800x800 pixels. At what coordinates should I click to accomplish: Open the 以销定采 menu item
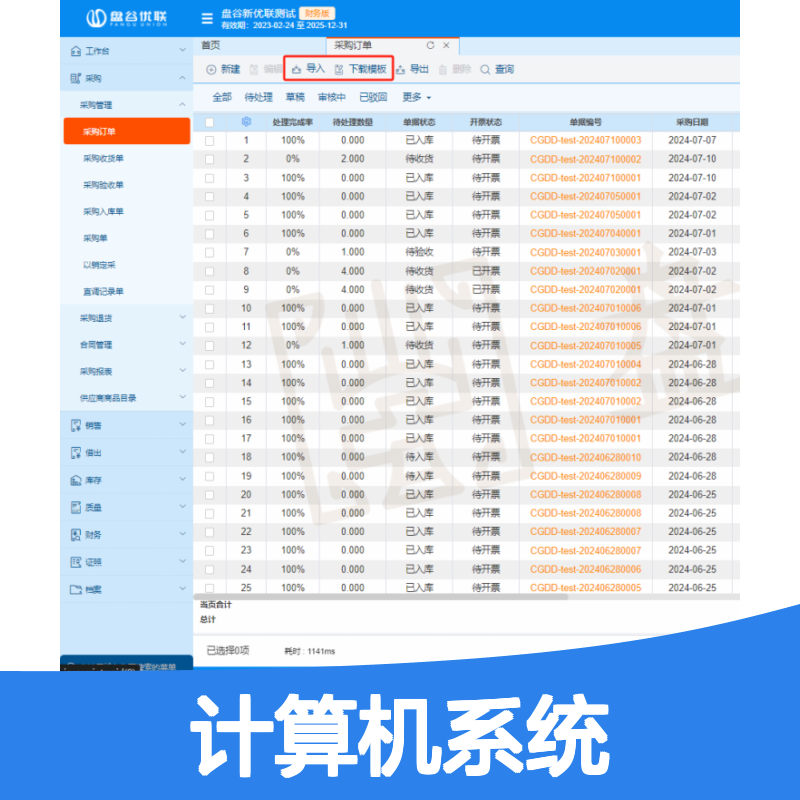click(x=99, y=265)
